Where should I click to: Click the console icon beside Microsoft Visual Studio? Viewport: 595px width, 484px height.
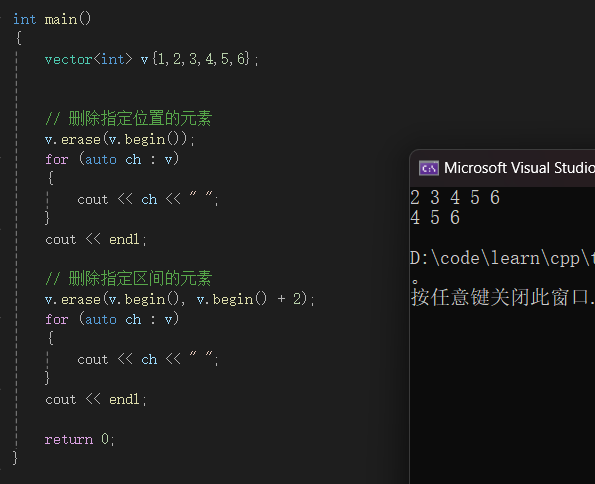point(428,168)
